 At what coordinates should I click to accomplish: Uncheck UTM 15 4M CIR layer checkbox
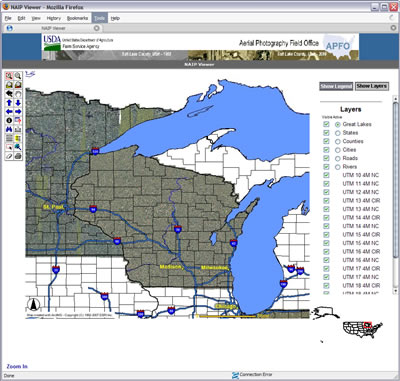[x=326, y=234]
